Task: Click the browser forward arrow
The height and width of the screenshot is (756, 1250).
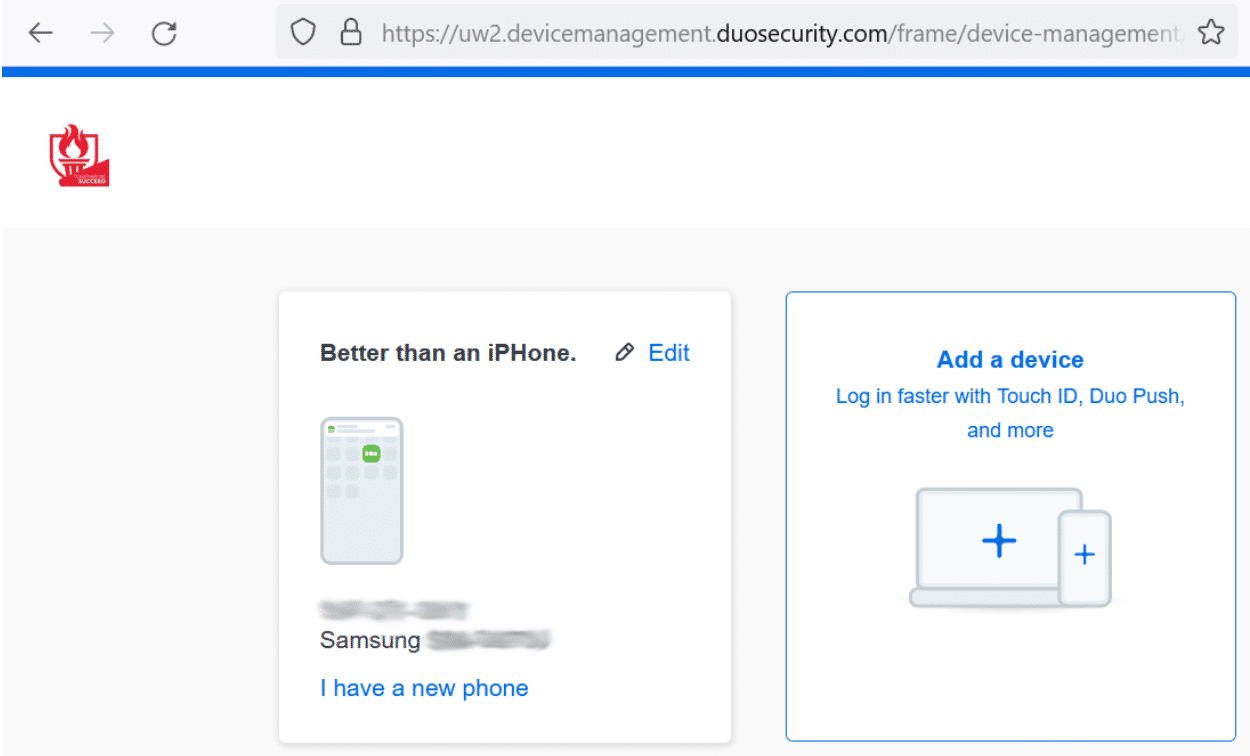Action: (101, 33)
